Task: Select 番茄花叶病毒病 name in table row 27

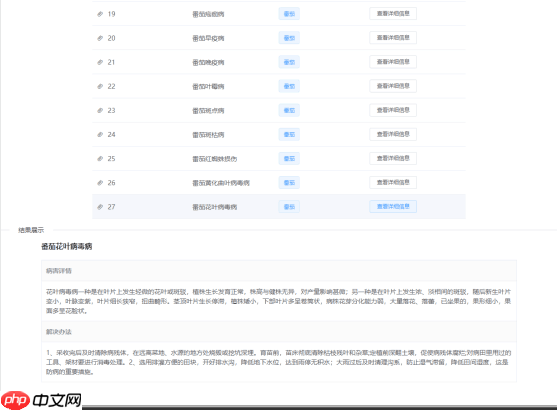Action: 215,207
